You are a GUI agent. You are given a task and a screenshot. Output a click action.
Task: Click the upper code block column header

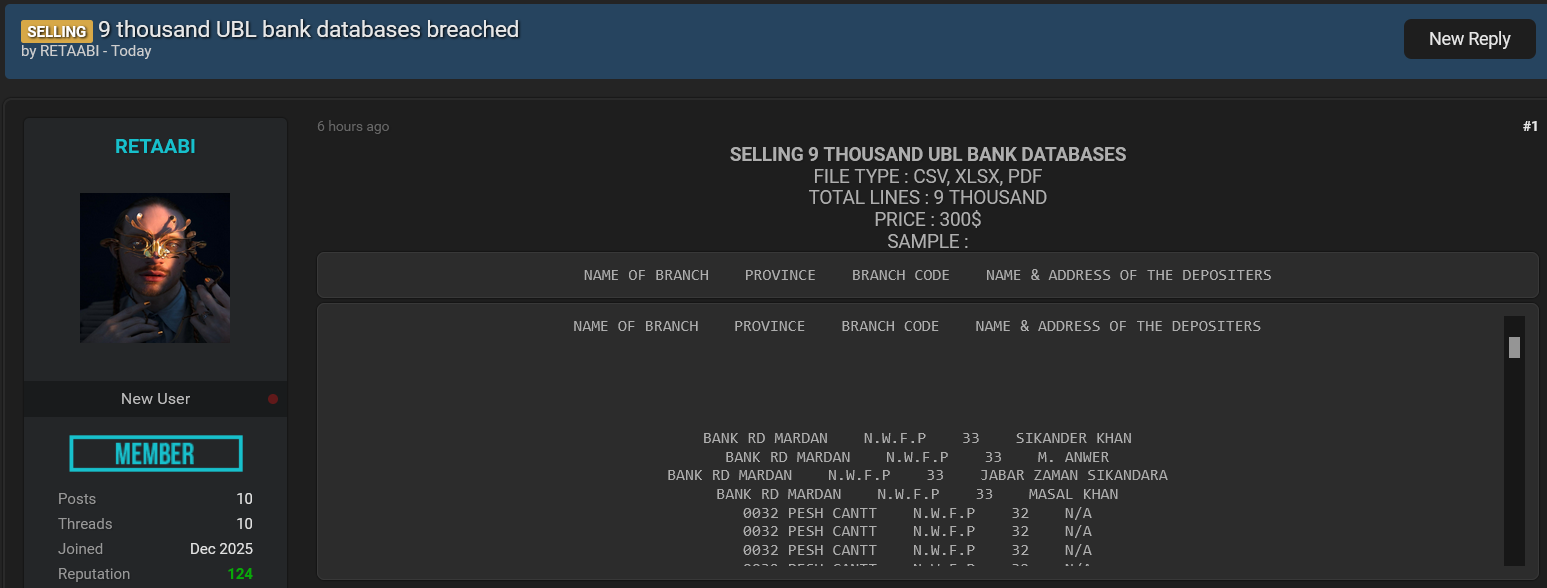point(927,275)
